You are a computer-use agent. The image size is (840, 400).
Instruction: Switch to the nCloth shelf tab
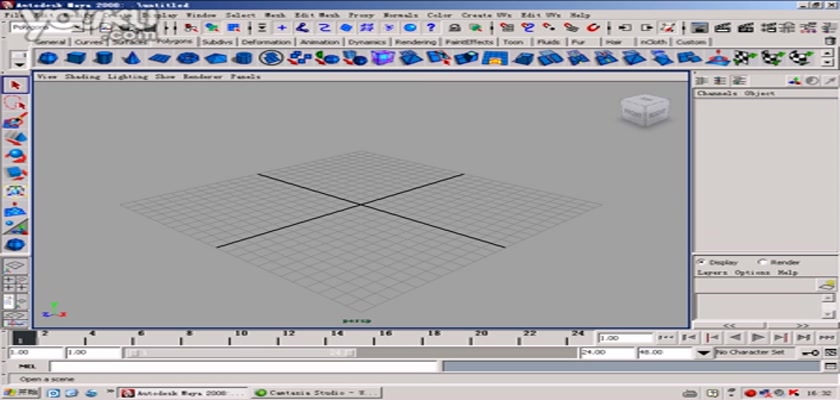652,42
